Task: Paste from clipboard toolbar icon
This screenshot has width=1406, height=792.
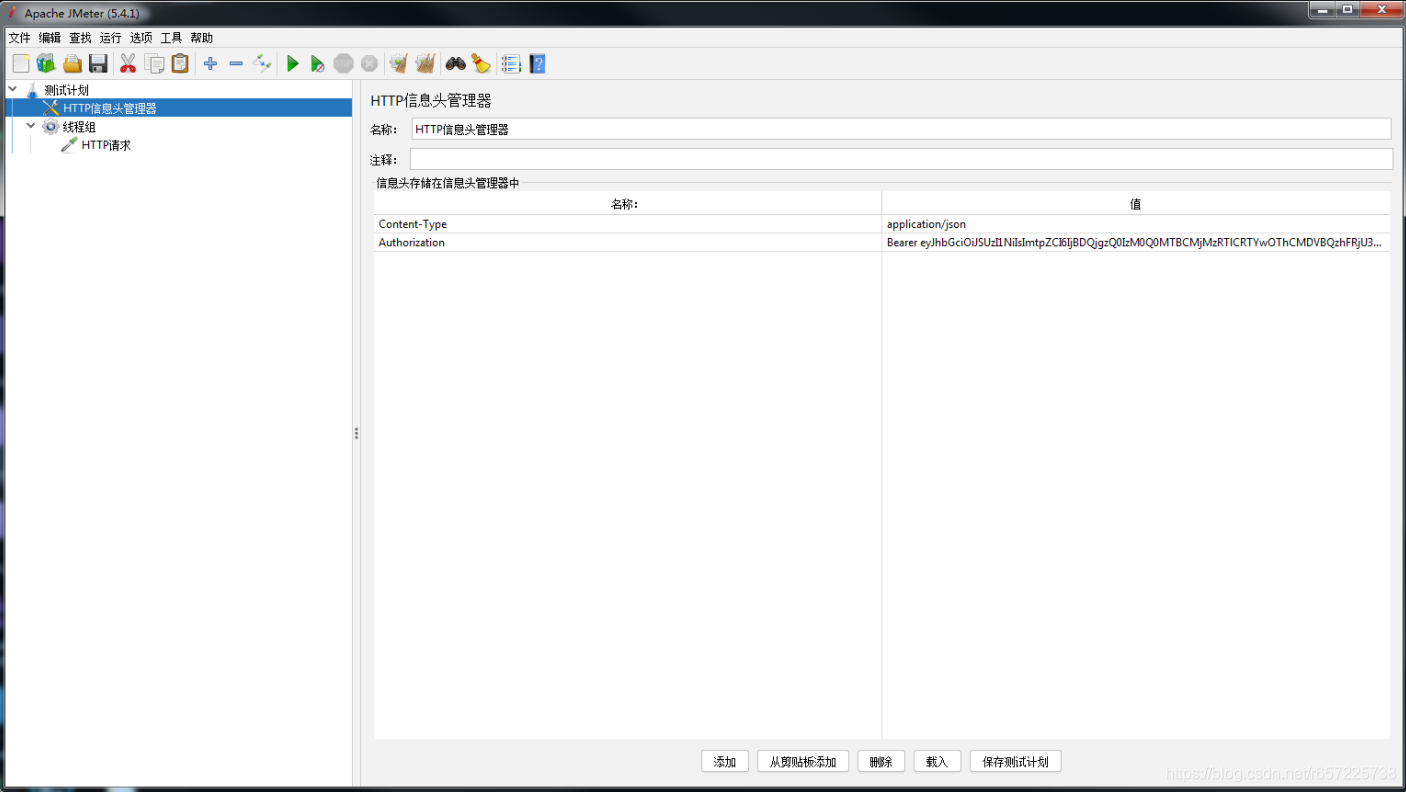Action: coord(180,64)
